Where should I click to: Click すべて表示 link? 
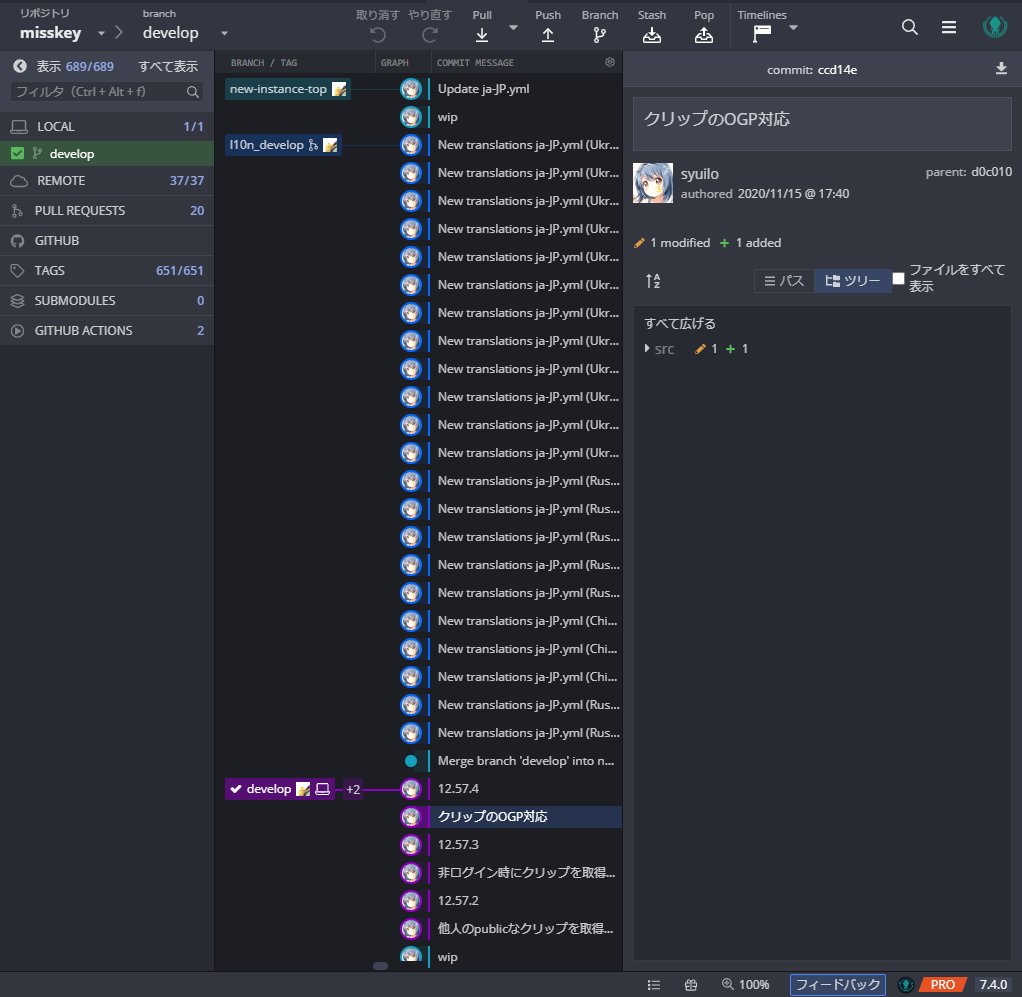click(168, 66)
